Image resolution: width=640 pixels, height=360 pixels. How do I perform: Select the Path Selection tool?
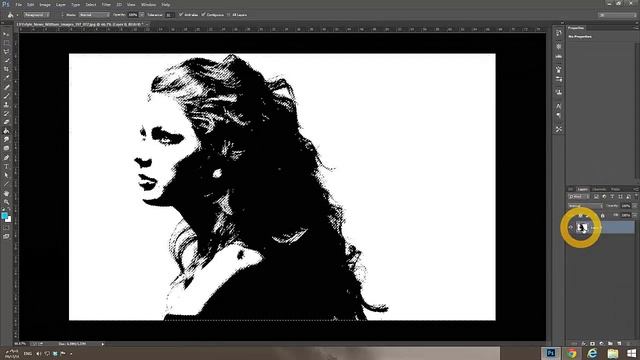tap(6, 175)
